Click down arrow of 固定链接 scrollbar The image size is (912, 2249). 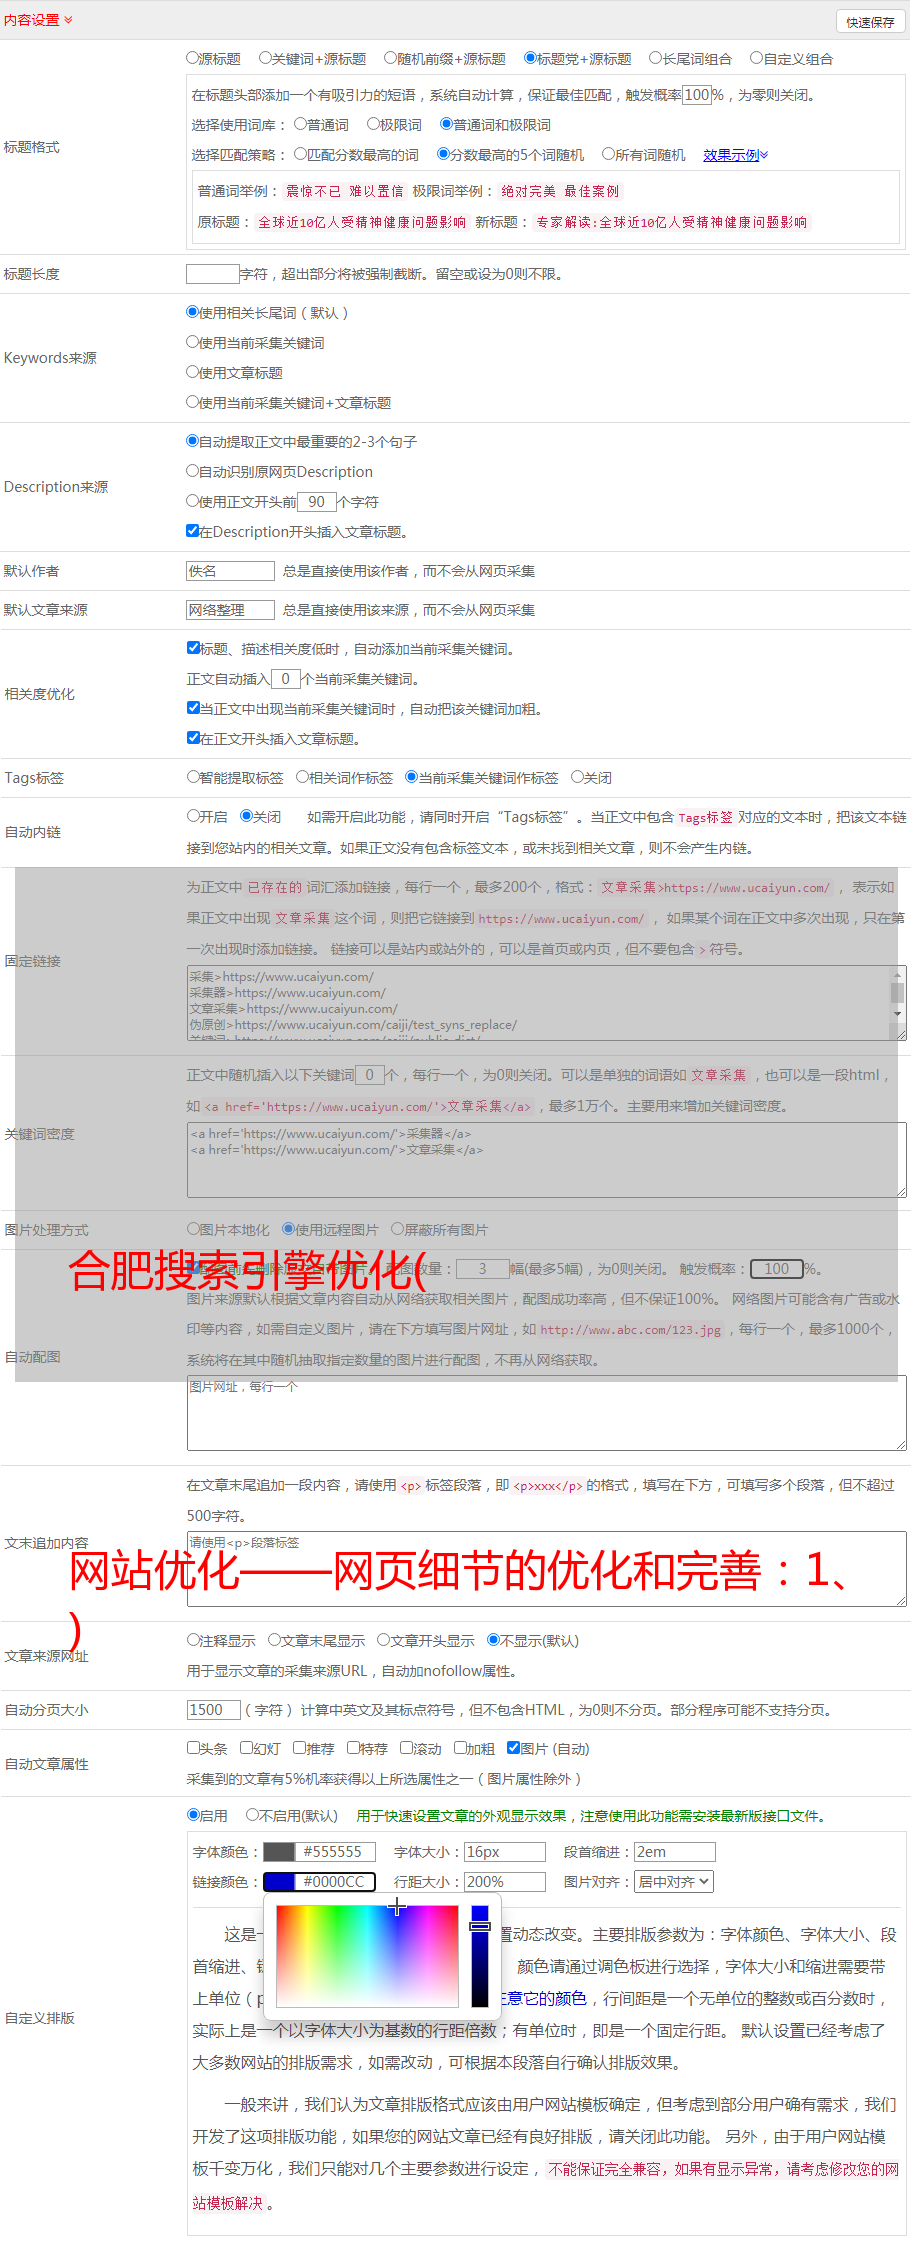click(898, 1014)
